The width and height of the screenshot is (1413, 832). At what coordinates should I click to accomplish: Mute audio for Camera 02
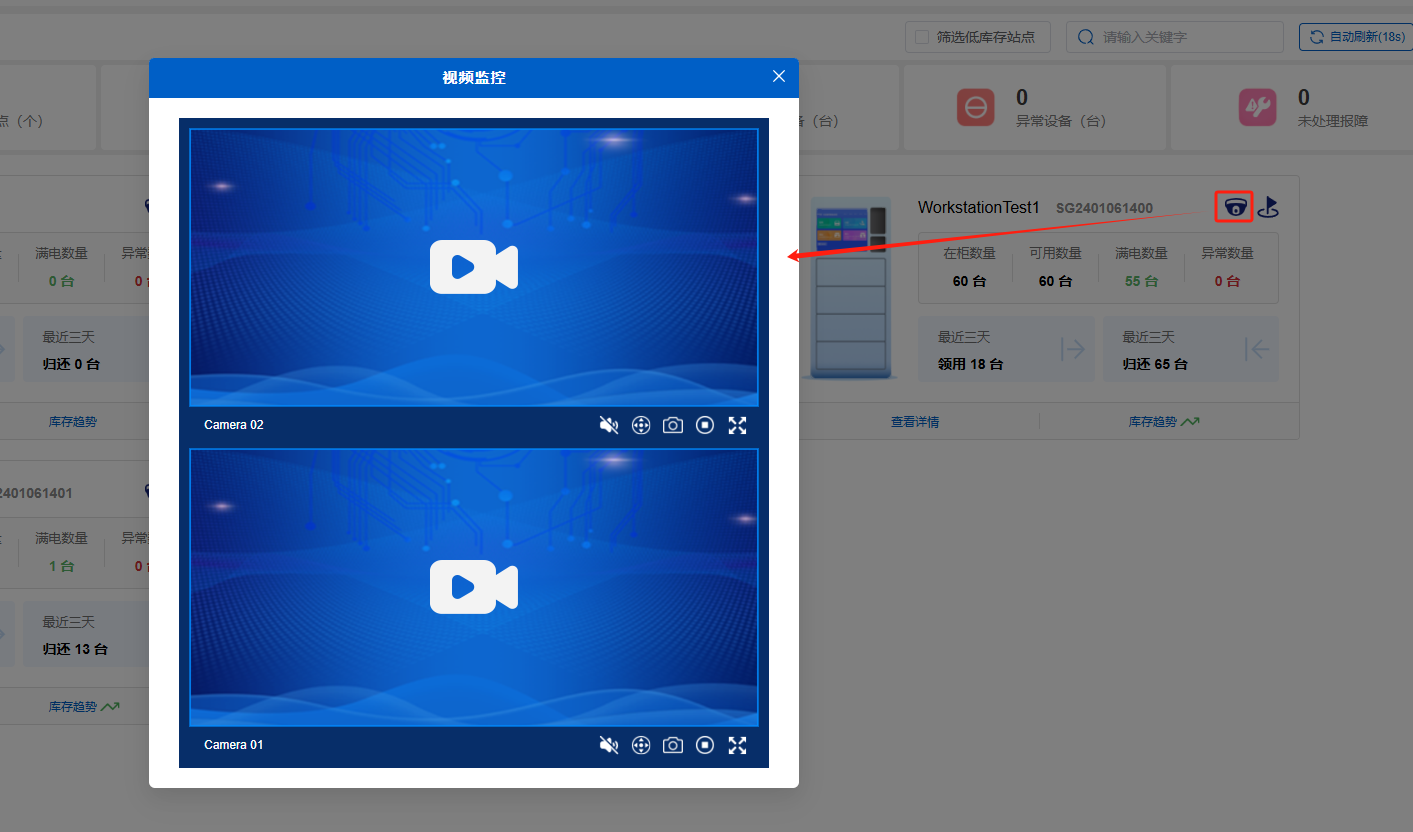coord(608,425)
